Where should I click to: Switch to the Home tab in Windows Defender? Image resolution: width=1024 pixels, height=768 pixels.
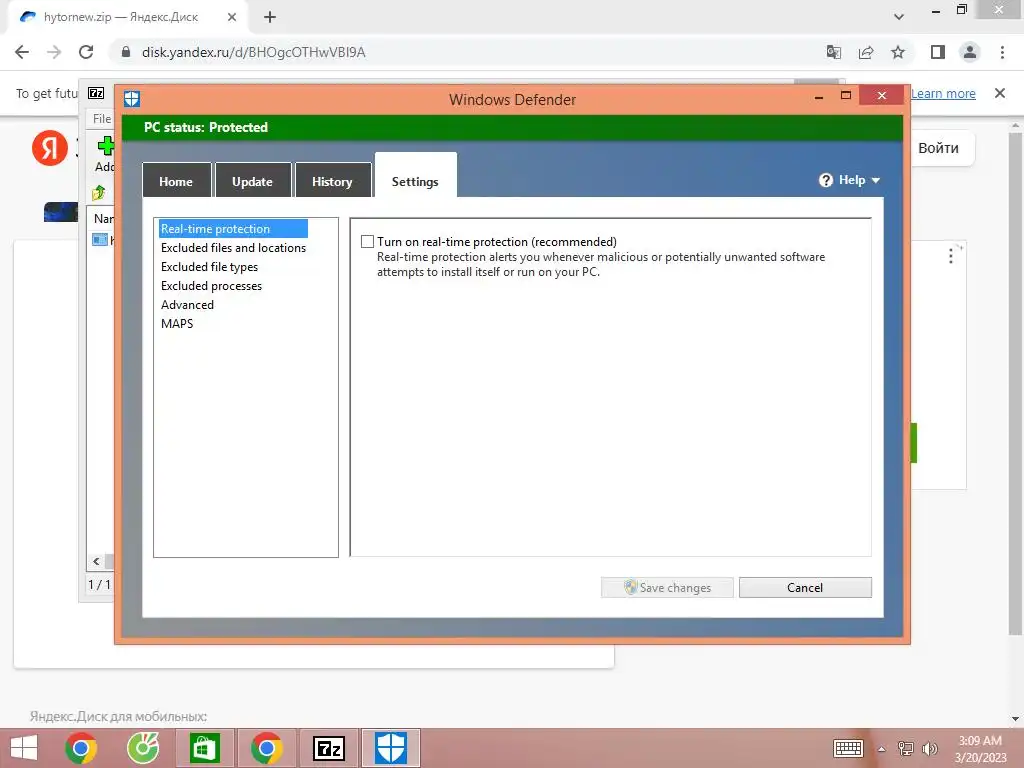pos(176,181)
